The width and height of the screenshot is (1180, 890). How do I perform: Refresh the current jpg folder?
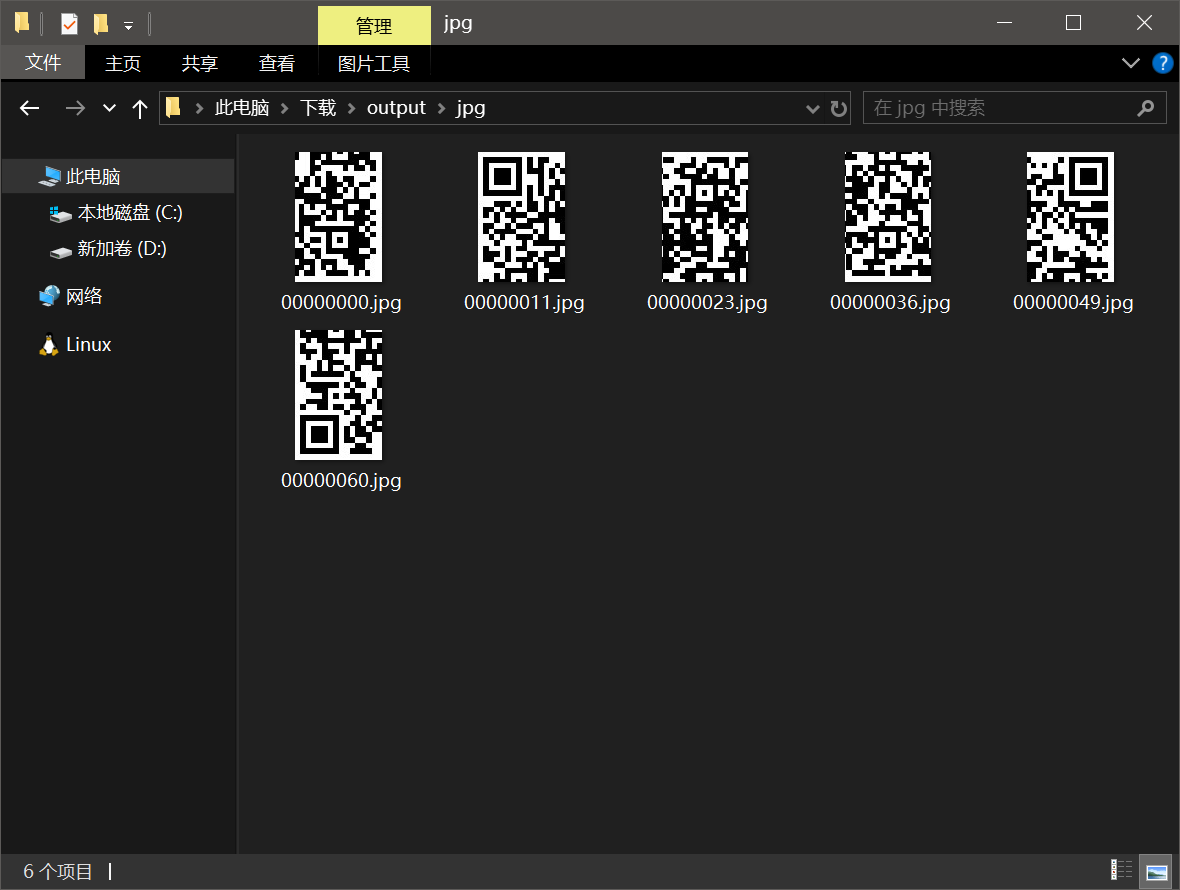[839, 108]
